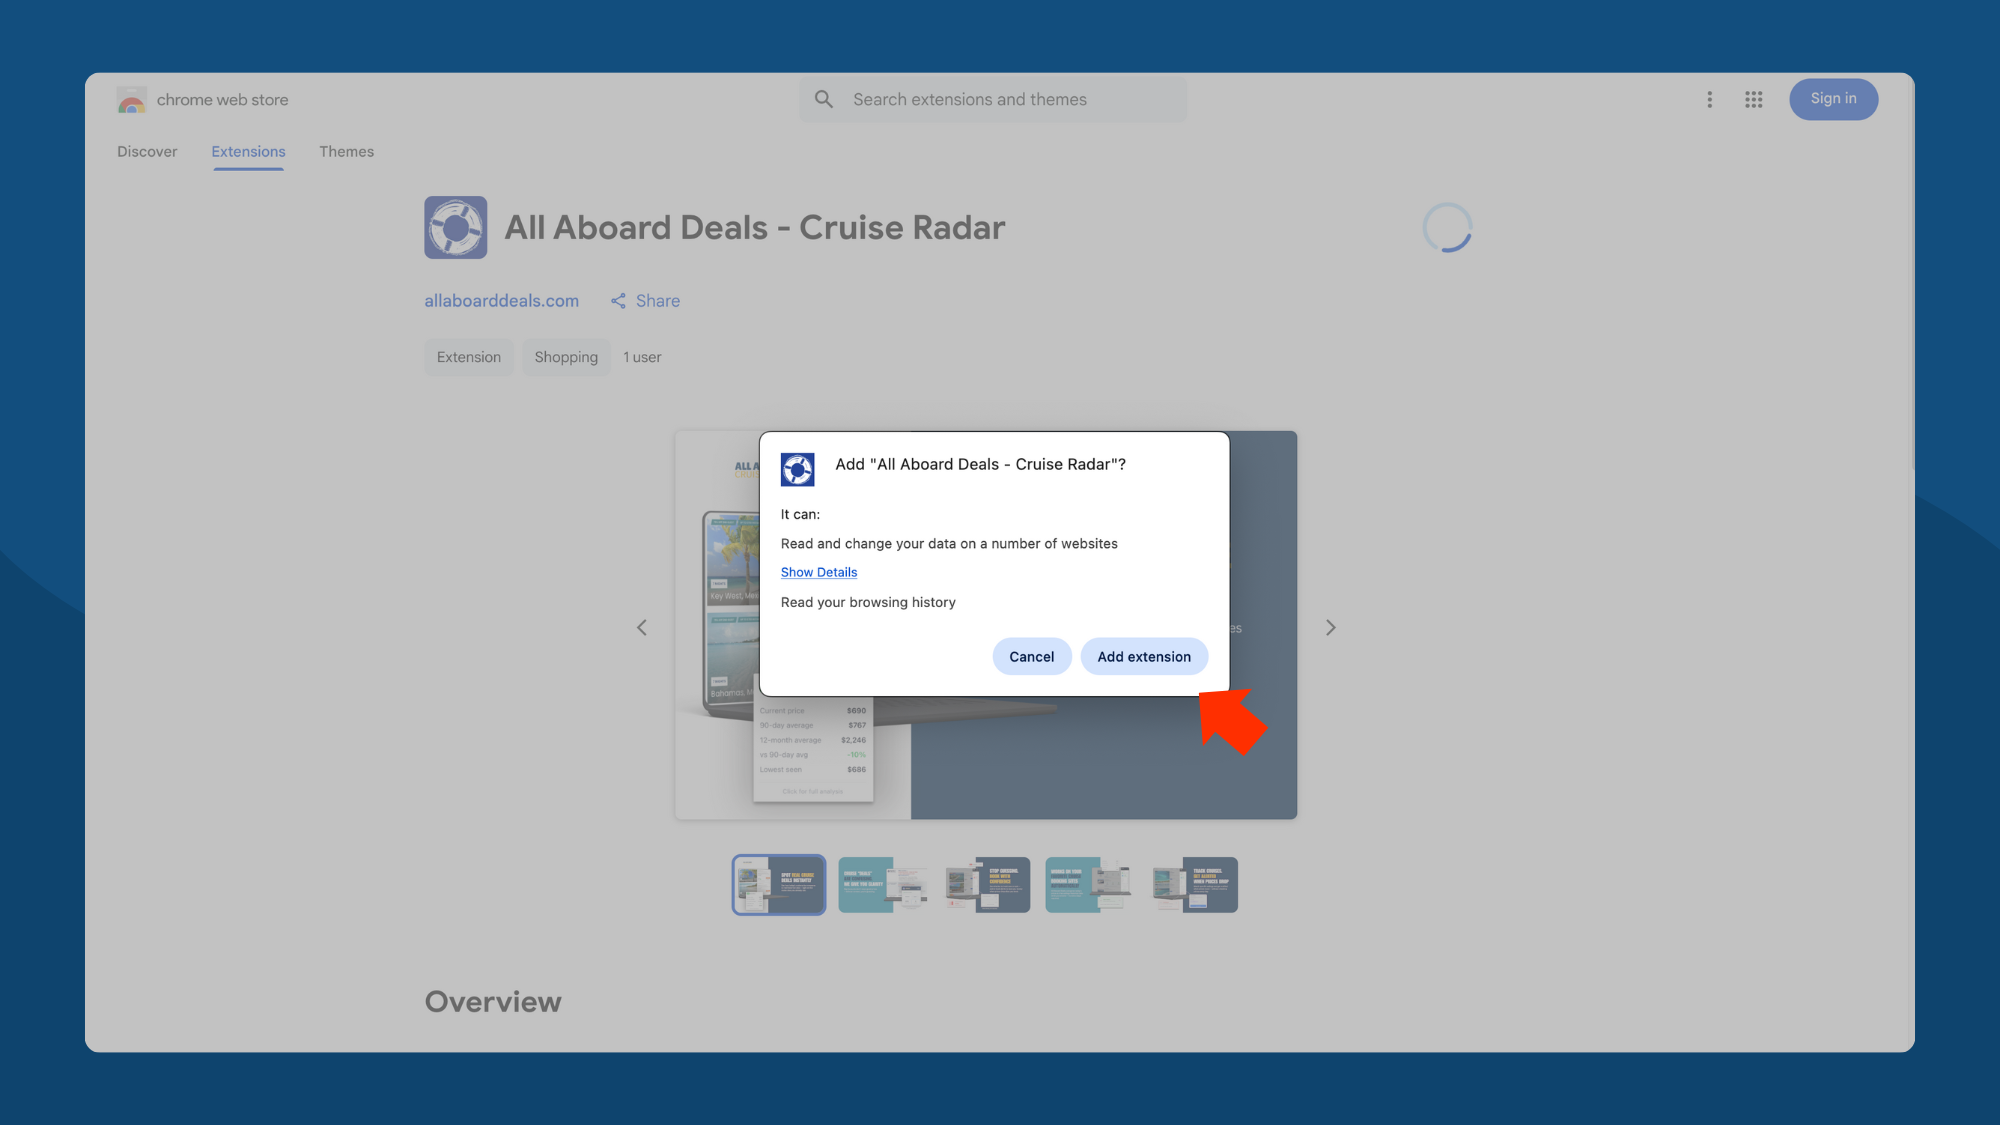Open the Extensions tab
This screenshot has width=2000, height=1125.
tap(248, 152)
